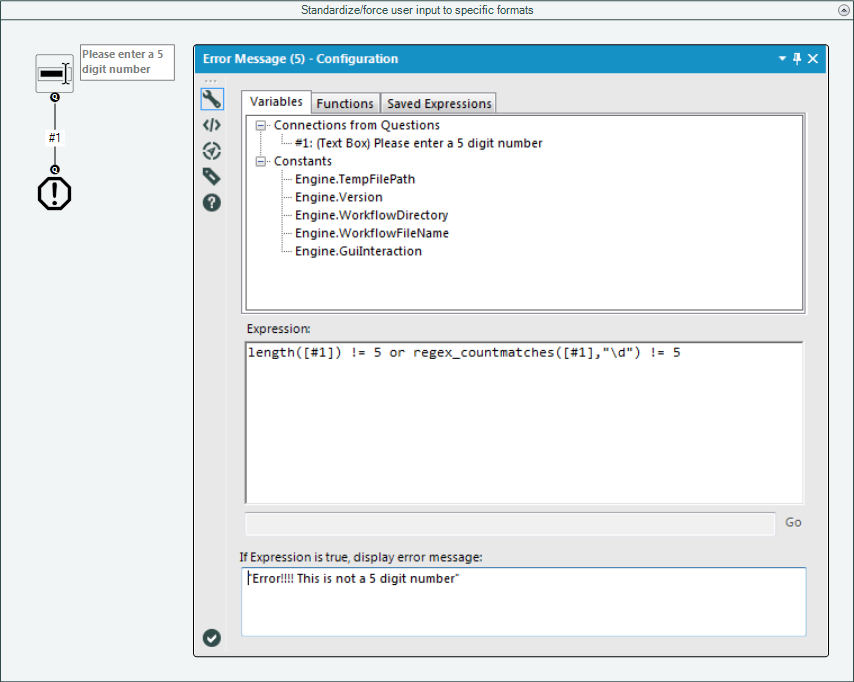Screen dimensions: 854x682
Task: Open the XML view icon
Action: point(212,125)
